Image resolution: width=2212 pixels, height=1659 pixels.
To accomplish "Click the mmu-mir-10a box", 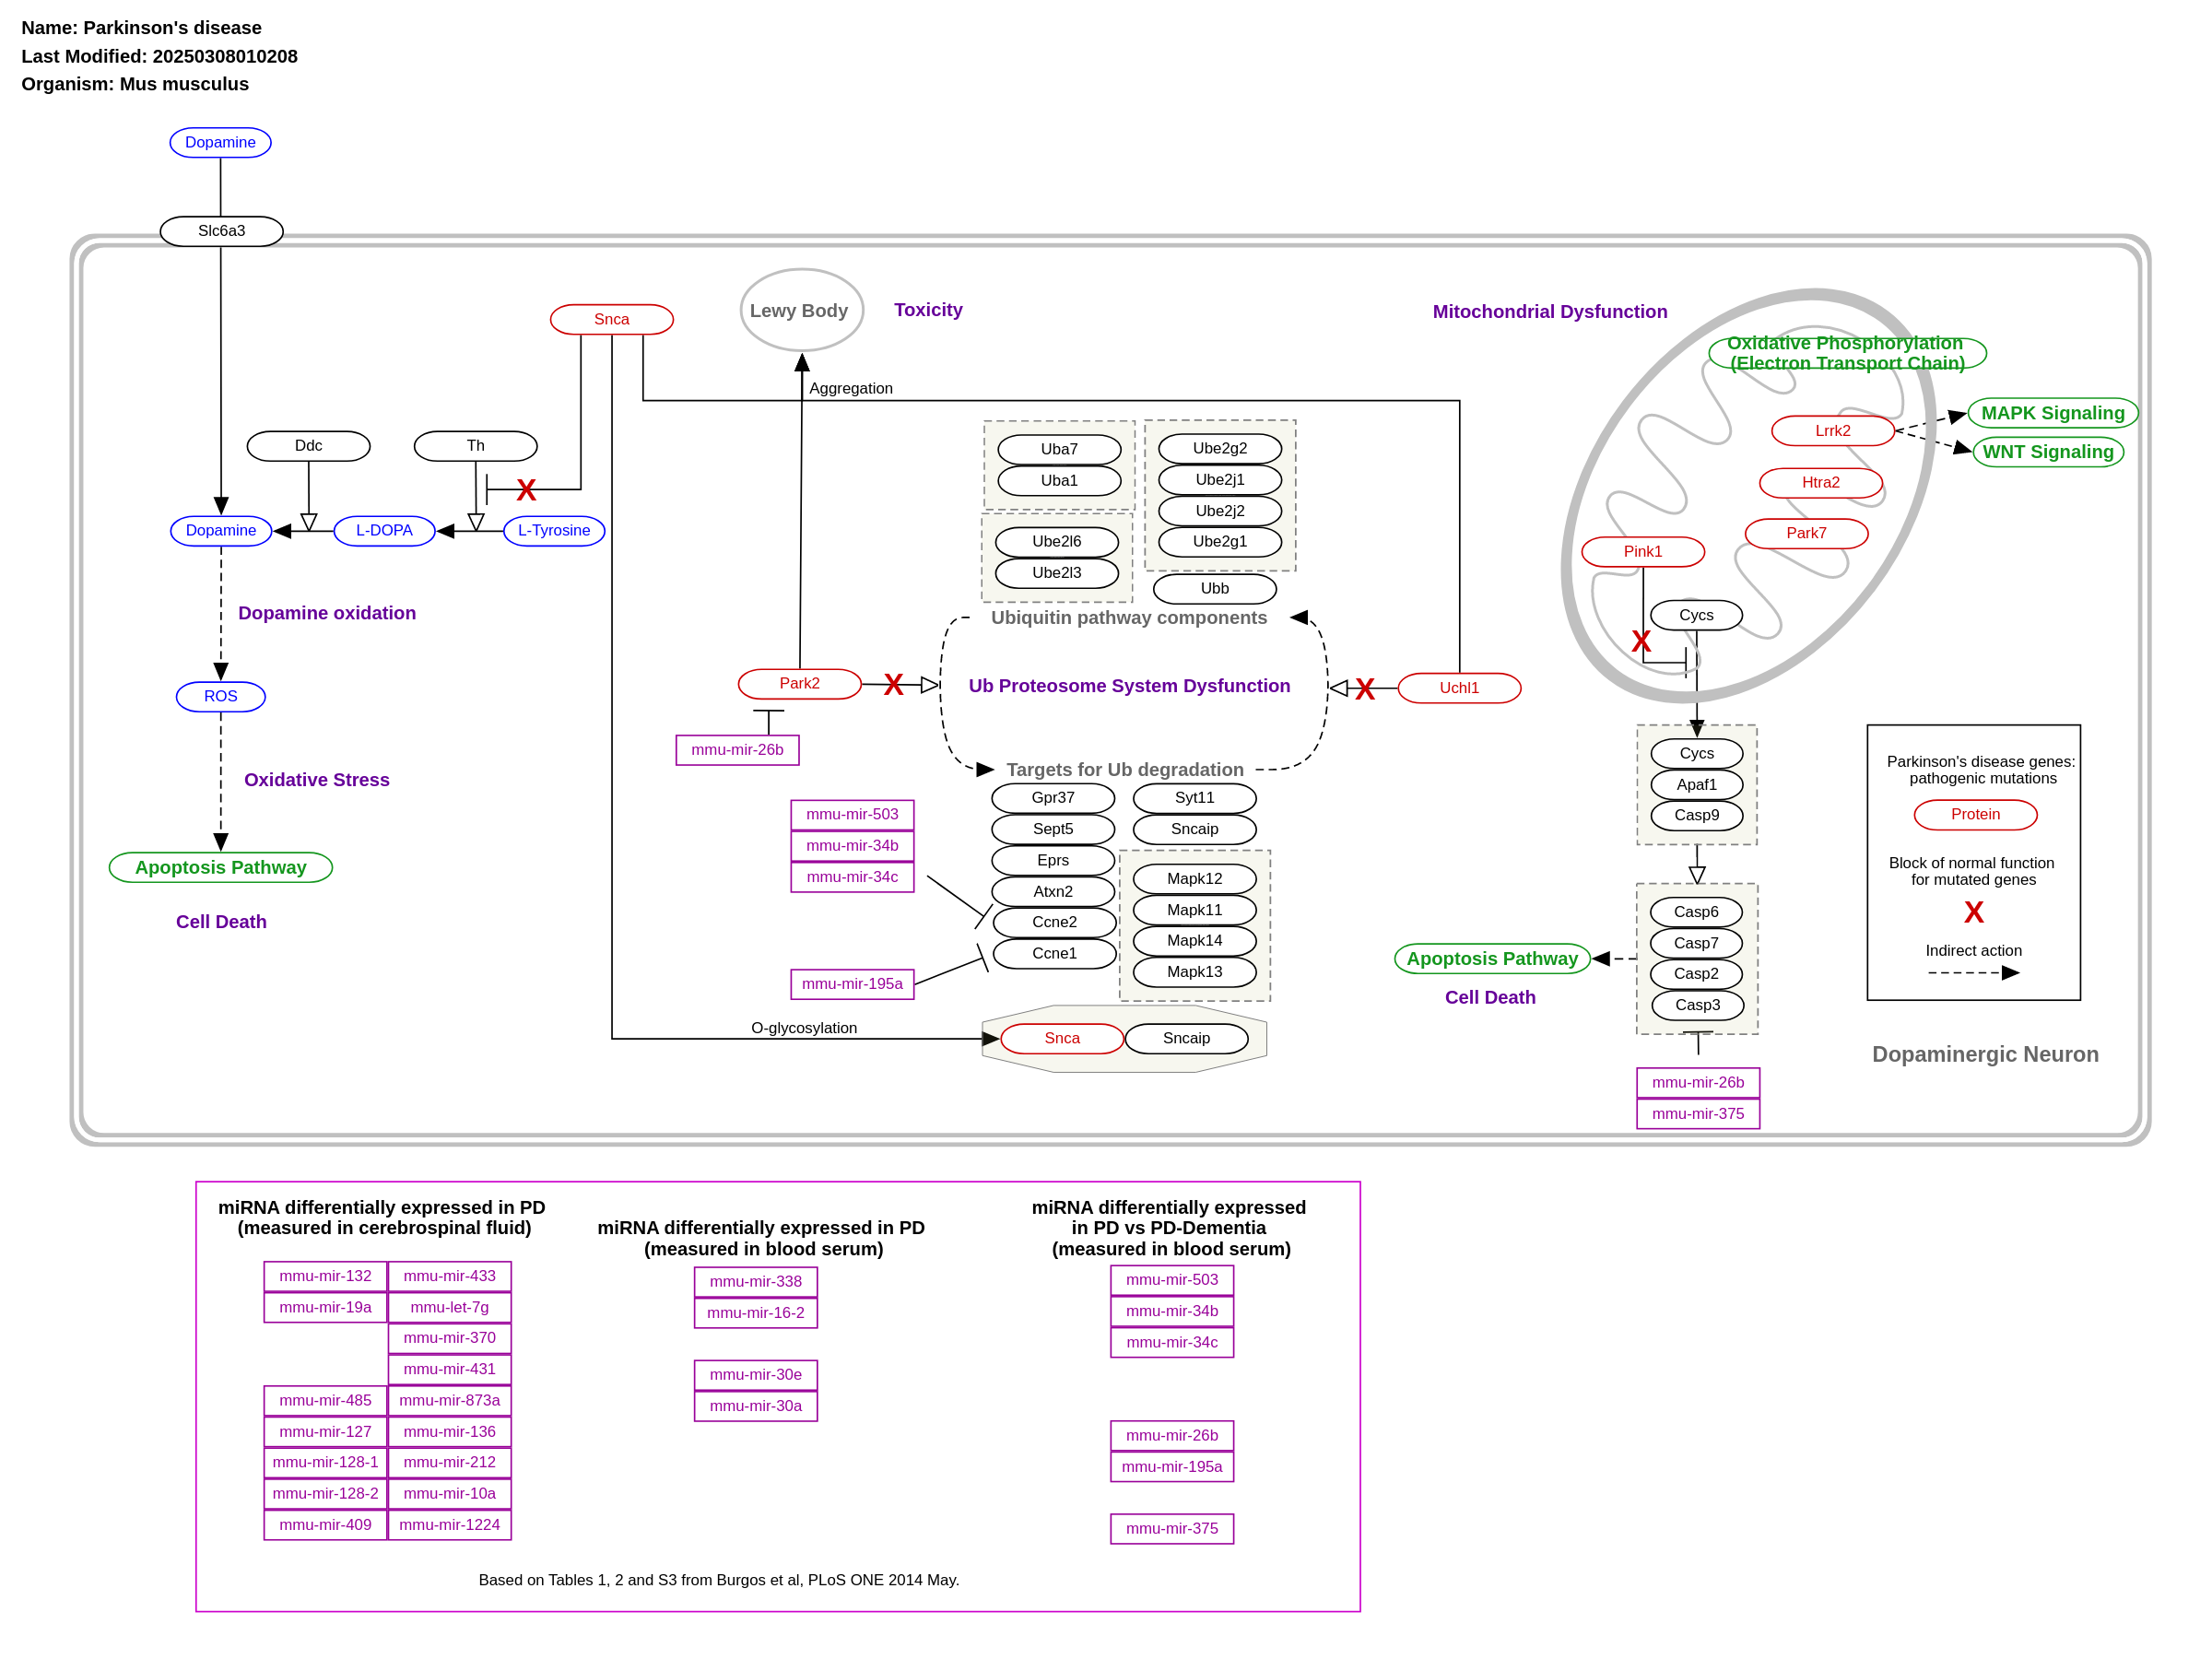I will 449,1493.
